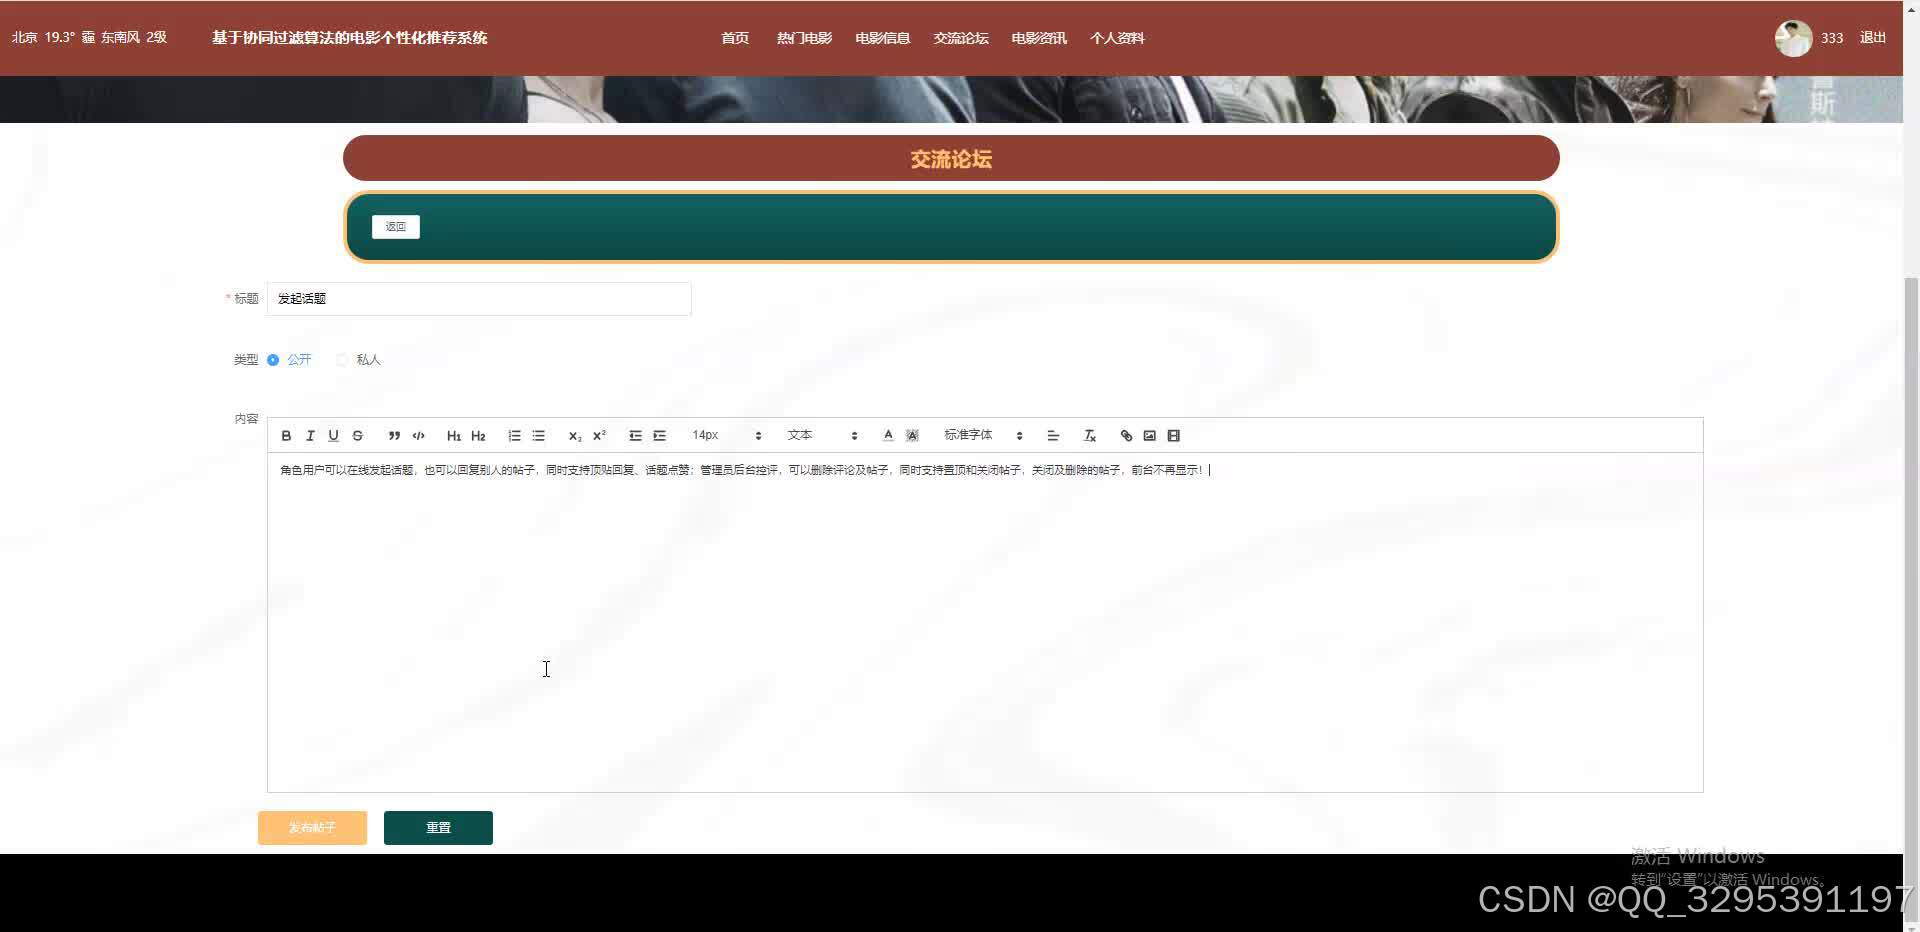Open the text background color picker
Screen dimensions: 1920x932
click(x=912, y=436)
